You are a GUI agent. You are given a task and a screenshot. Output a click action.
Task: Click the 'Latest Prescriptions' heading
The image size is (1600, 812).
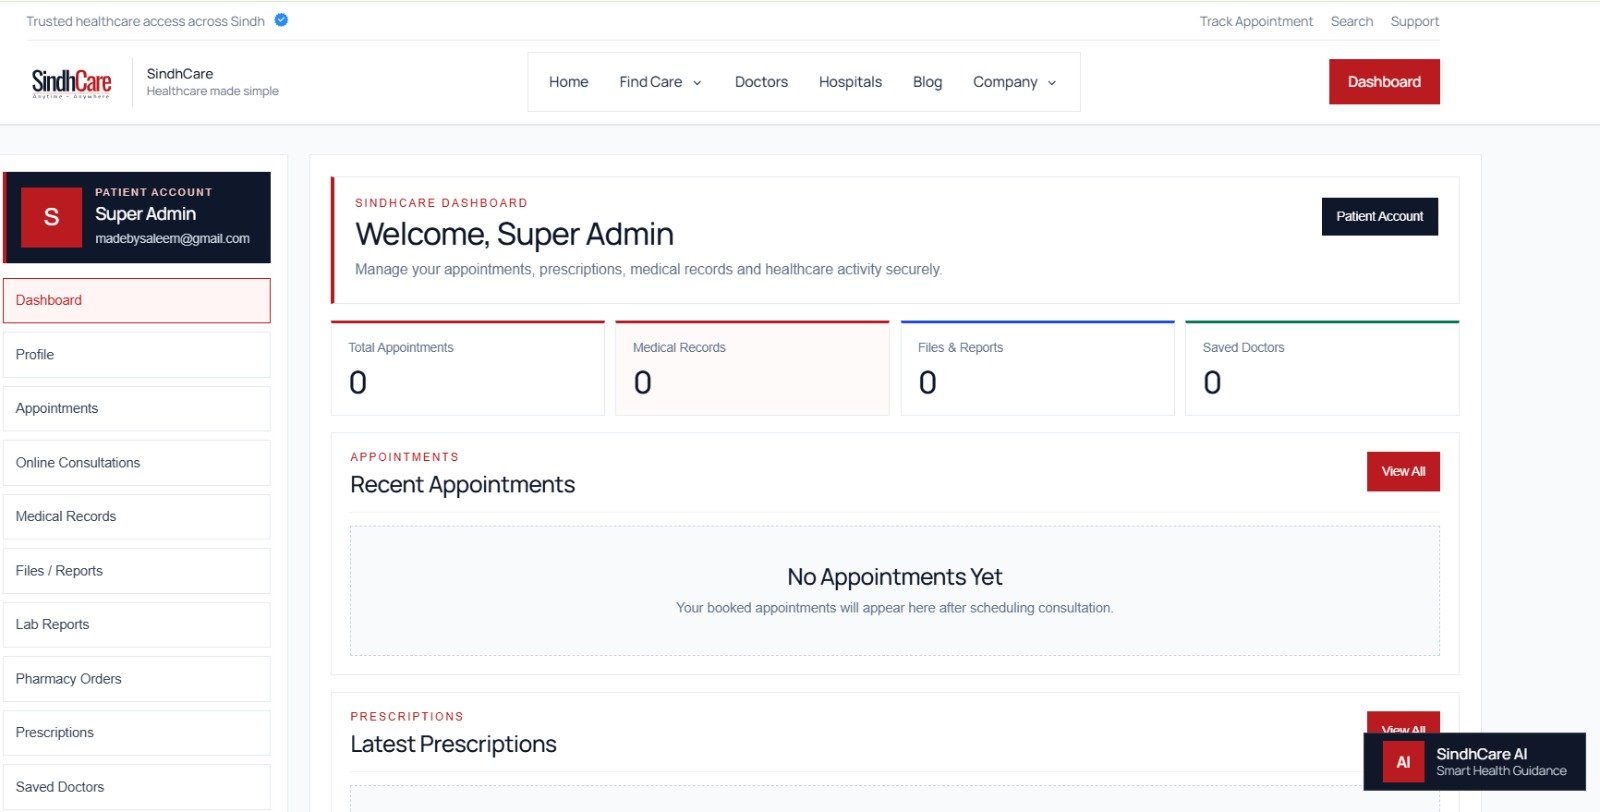453,744
